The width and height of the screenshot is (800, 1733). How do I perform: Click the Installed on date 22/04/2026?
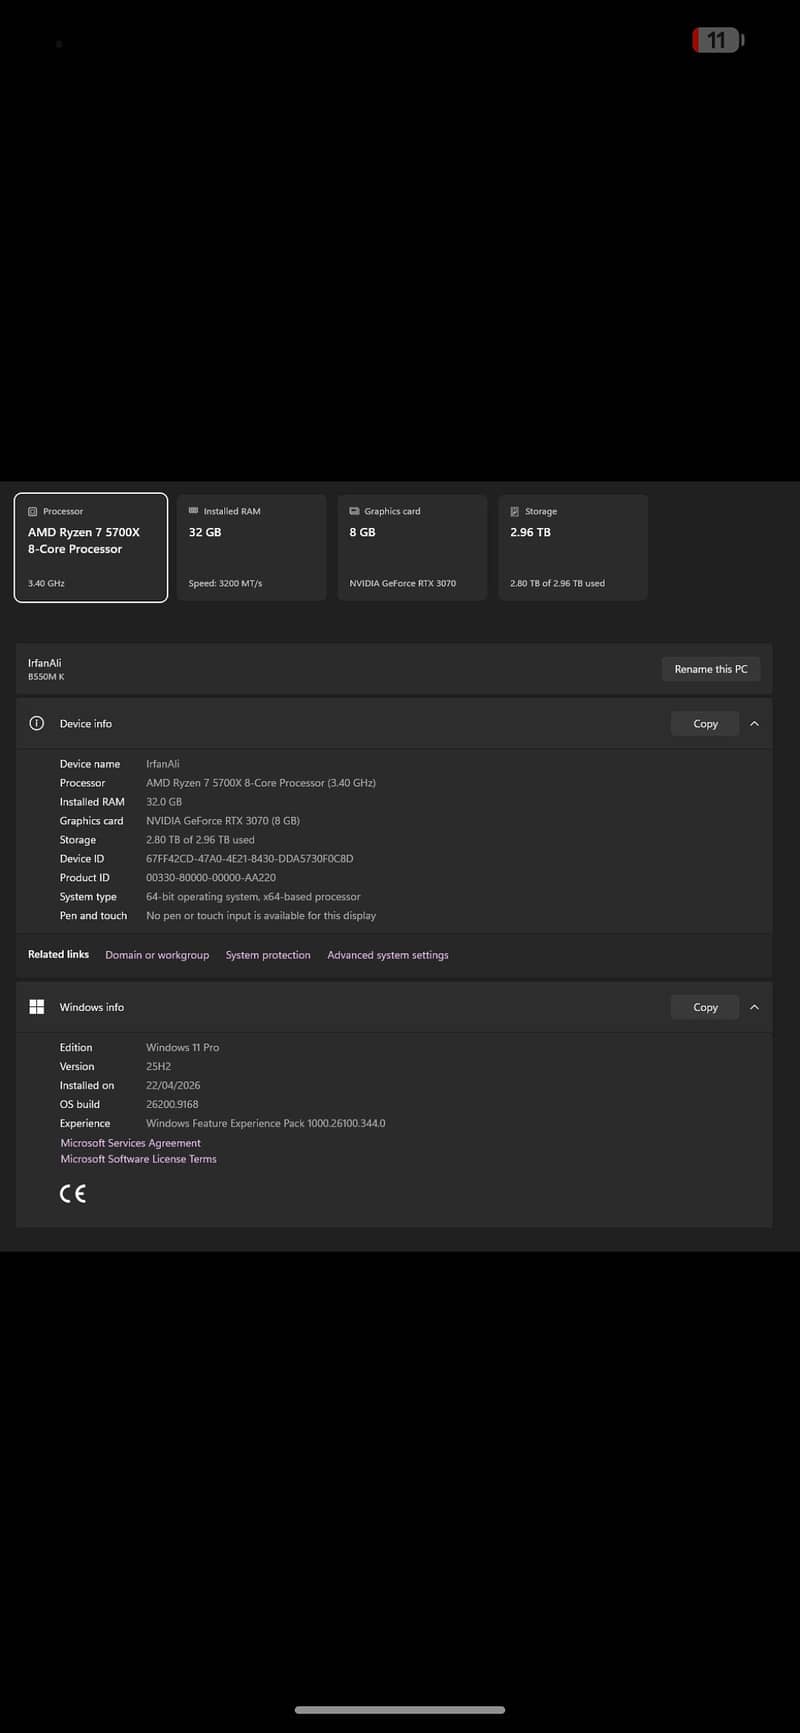[x=173, y=1086]
